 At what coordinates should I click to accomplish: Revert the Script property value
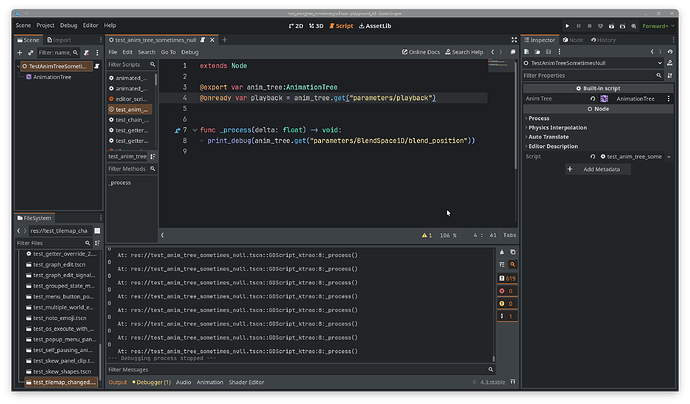(x=593, y=157)
